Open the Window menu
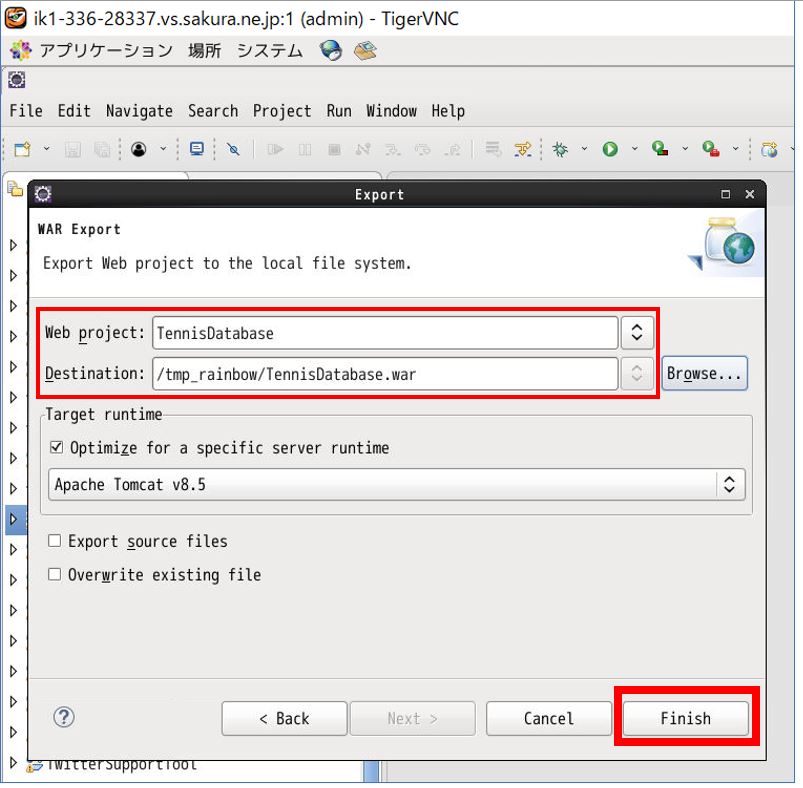This screenshot has height=788, width=803. (392, 111)
